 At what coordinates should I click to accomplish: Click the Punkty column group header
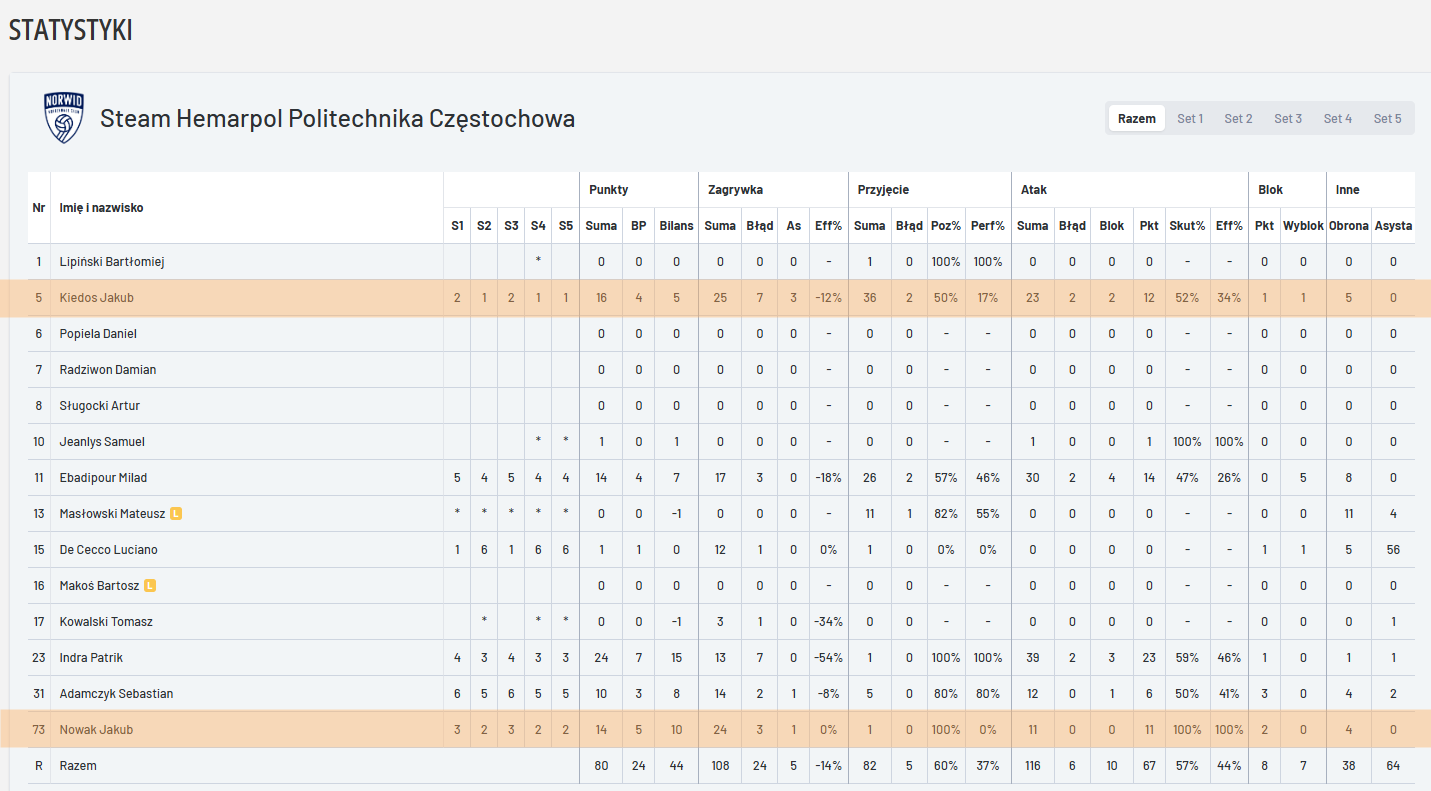608,189
